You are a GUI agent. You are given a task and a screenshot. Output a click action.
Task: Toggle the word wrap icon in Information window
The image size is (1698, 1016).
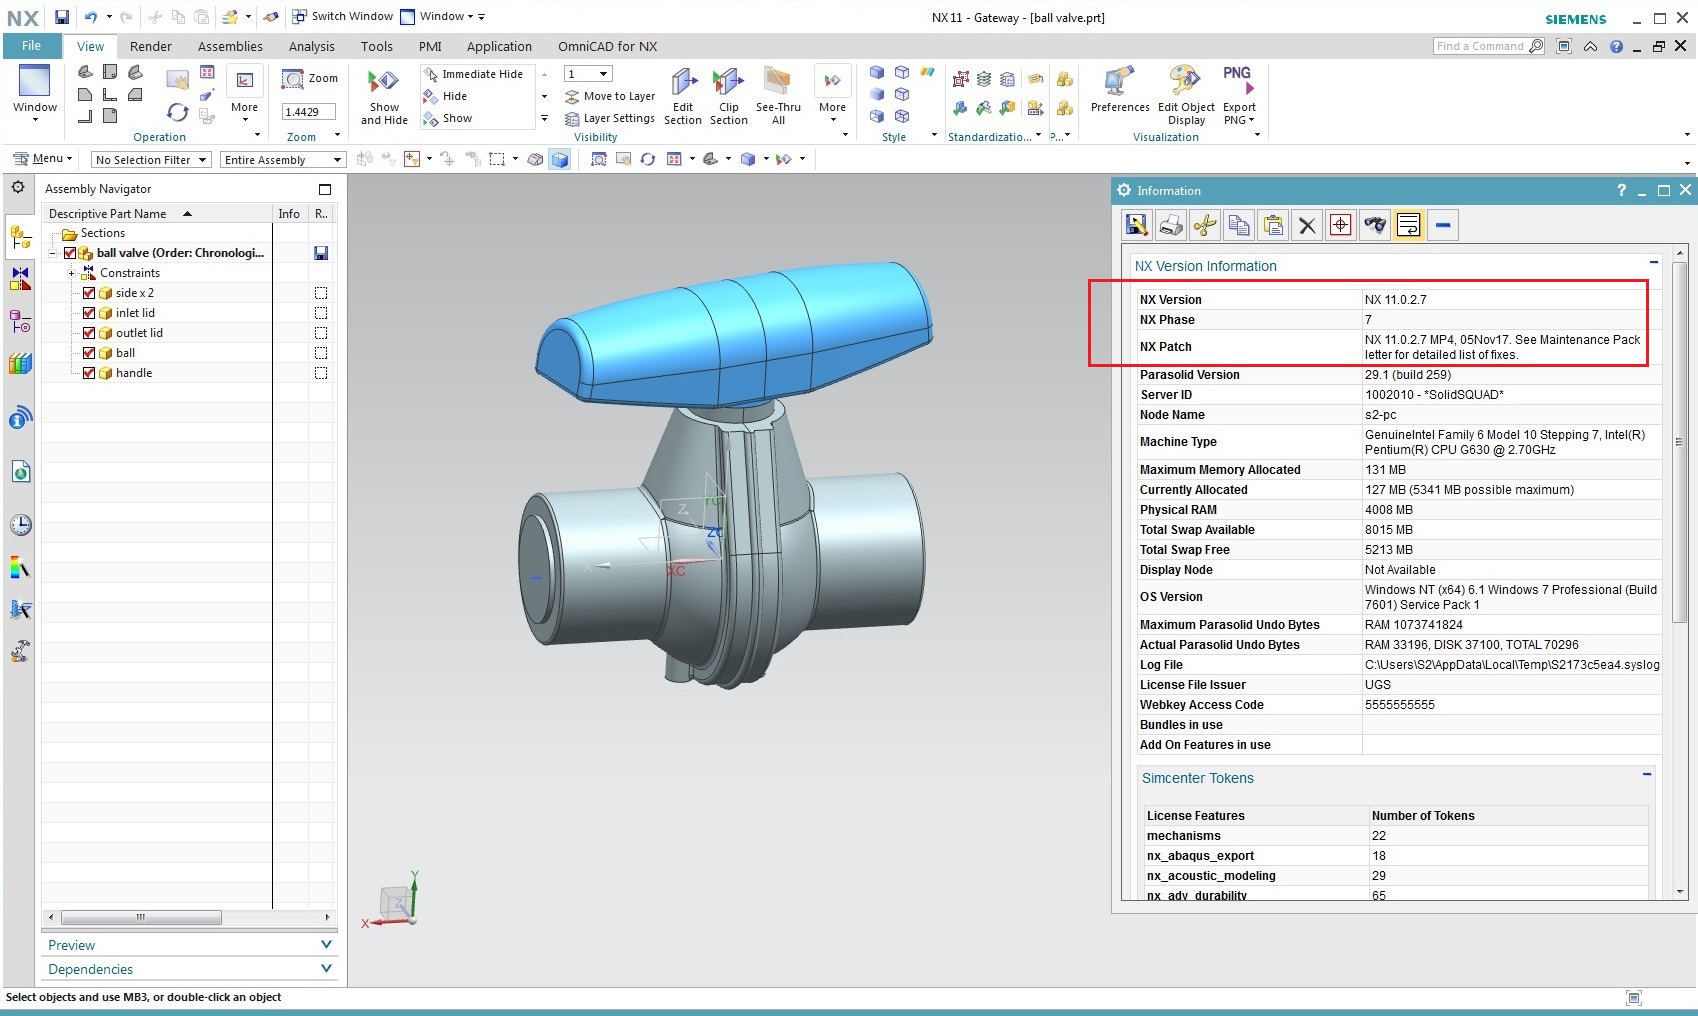[x=1409, y=225]
